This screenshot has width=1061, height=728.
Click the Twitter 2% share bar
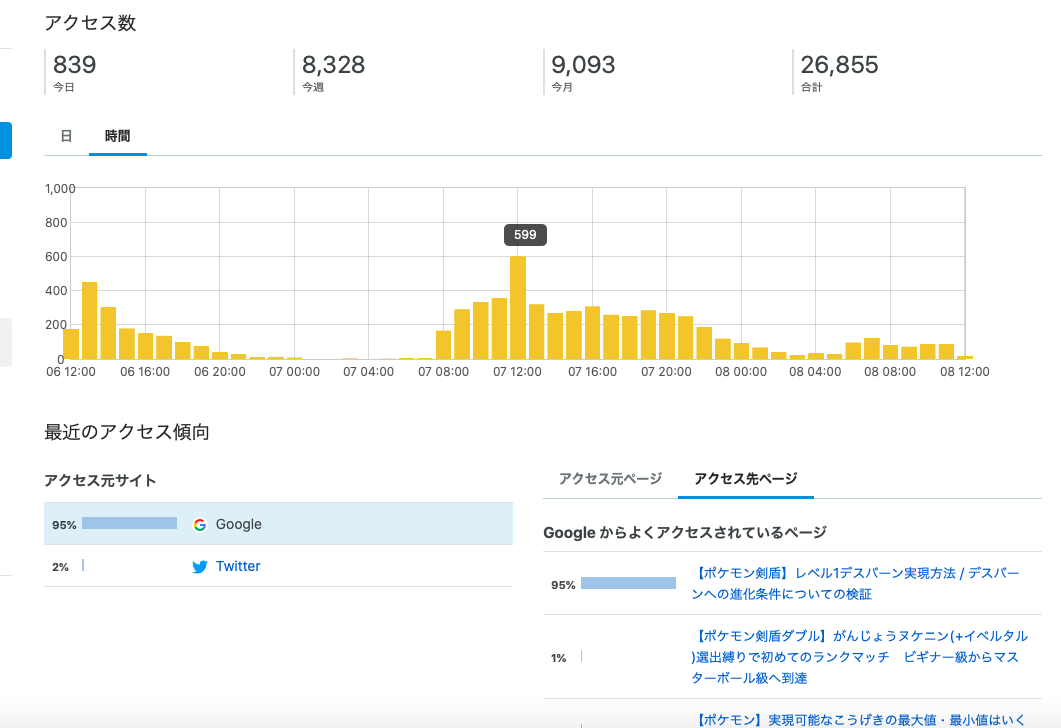83,565
